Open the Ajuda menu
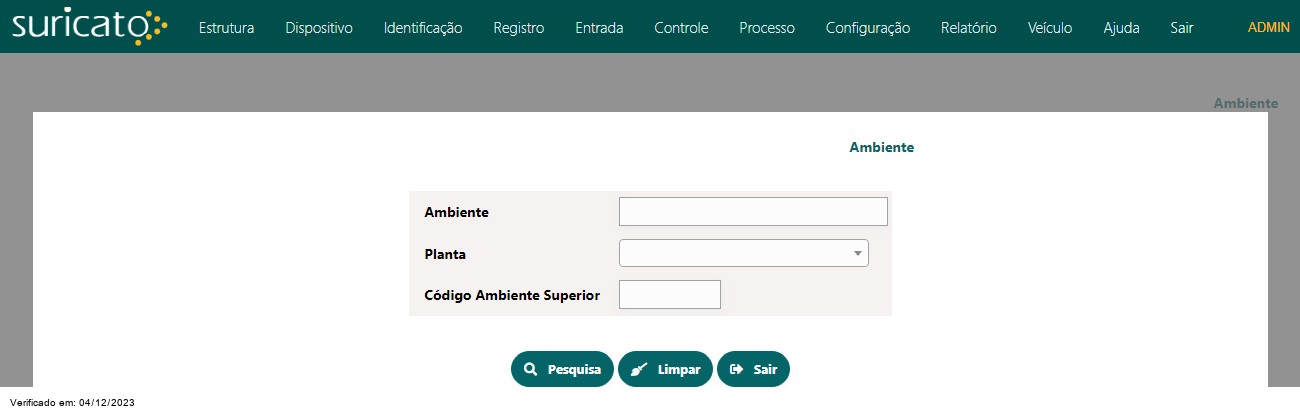The image size is (1300, 417). pos(1121,28)
